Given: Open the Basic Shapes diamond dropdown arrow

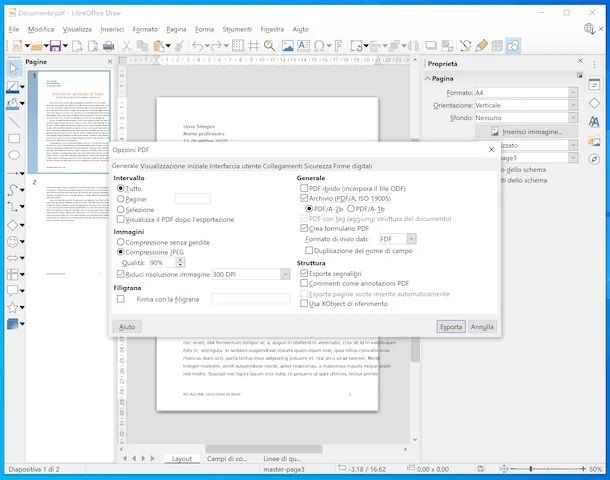Looking at the screenshot, I should (x=22, y=225).
